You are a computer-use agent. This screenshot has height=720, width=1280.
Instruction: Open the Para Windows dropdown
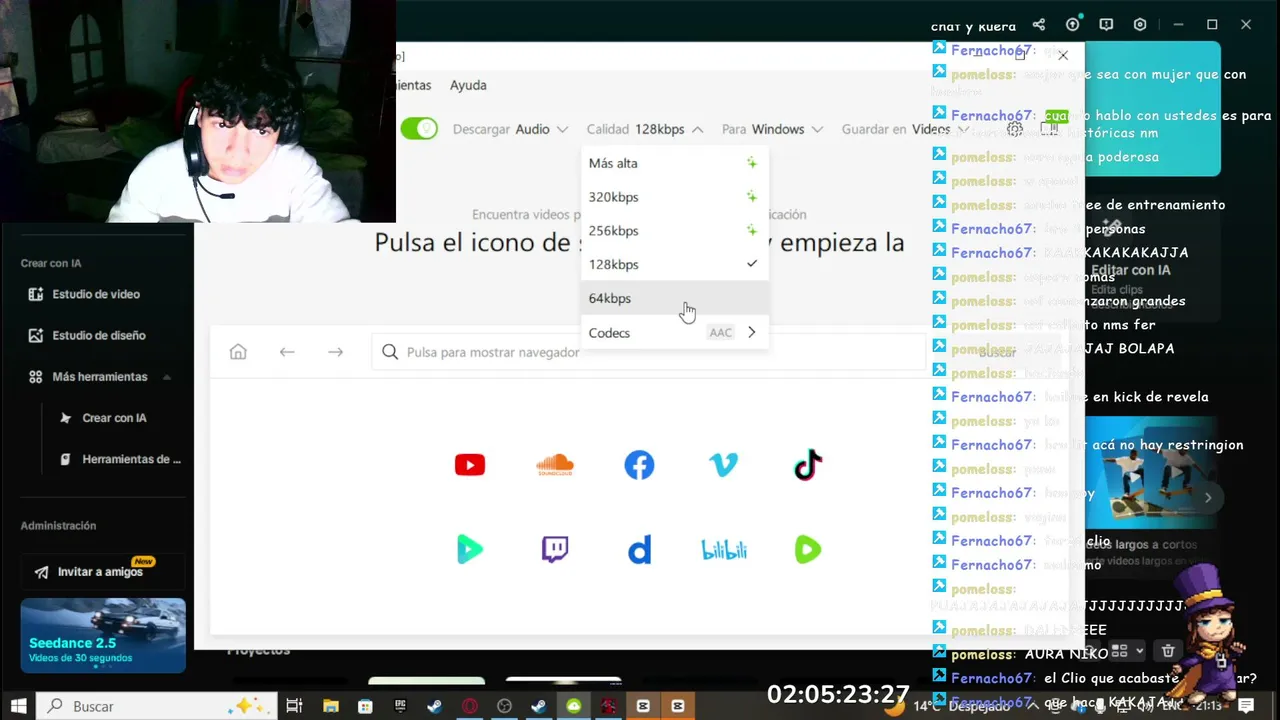(772, 129)
